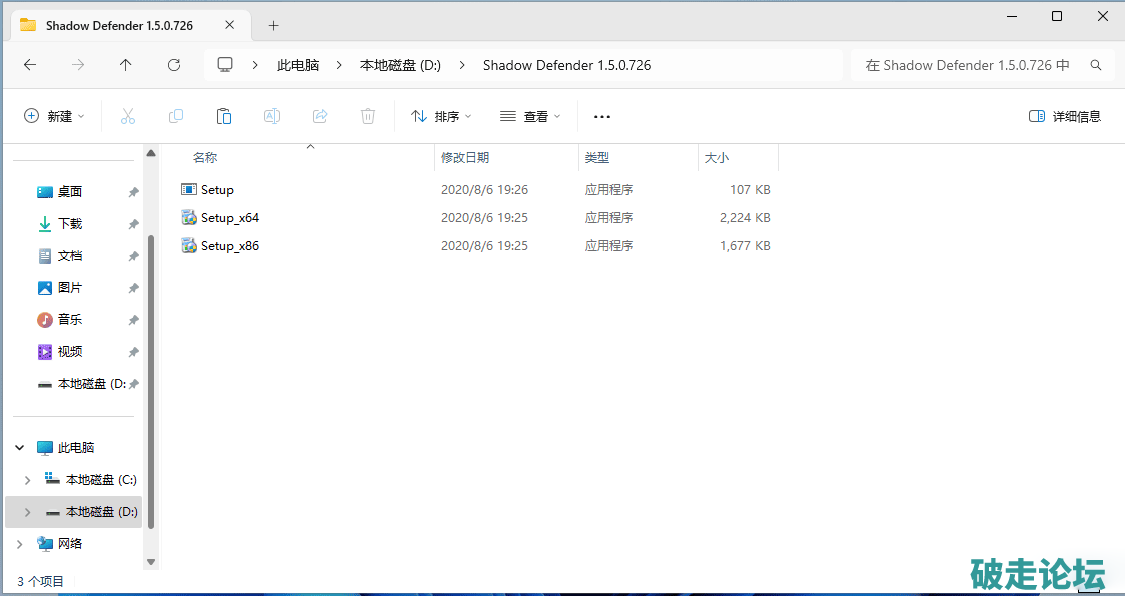Click the monitor icon in address bar
This screenshot has height=596, width=1125.
point(225,65)
